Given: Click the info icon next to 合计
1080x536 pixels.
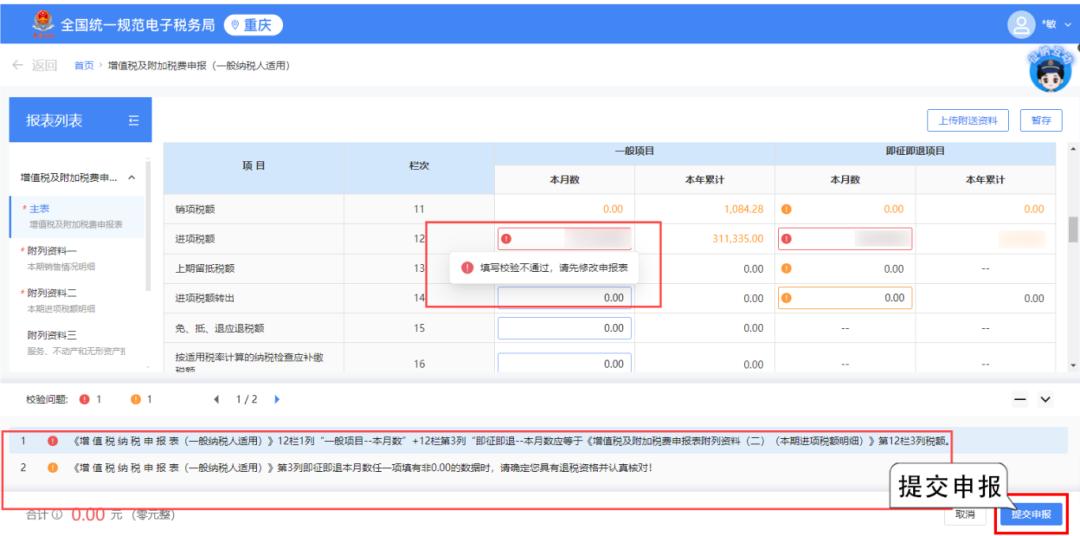Looking at the screenshot, I should [x=59, y=515].
